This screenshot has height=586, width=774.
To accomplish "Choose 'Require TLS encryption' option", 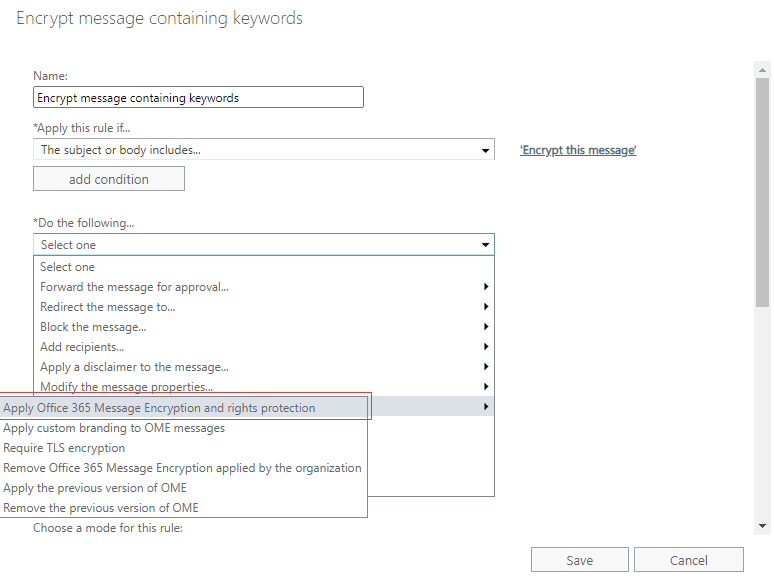I will tap(64, 448).
